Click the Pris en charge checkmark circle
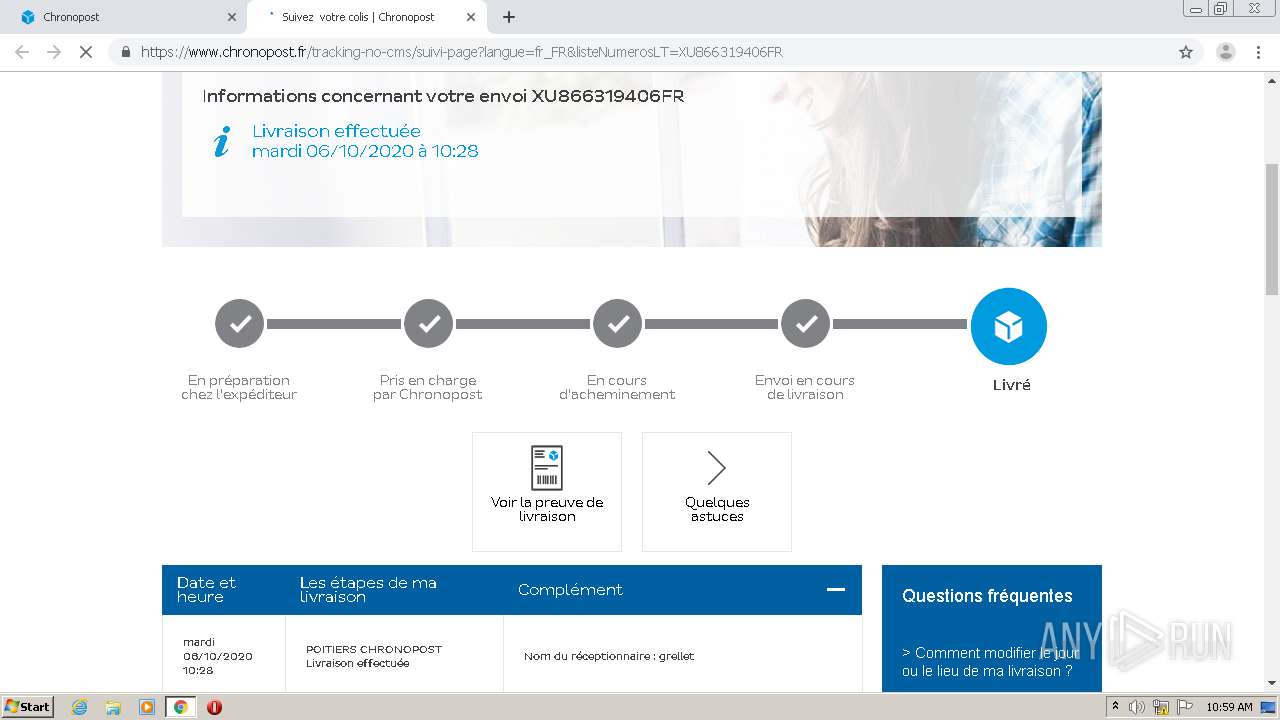This screenshot has width=1280, height=720. point(429,324)
